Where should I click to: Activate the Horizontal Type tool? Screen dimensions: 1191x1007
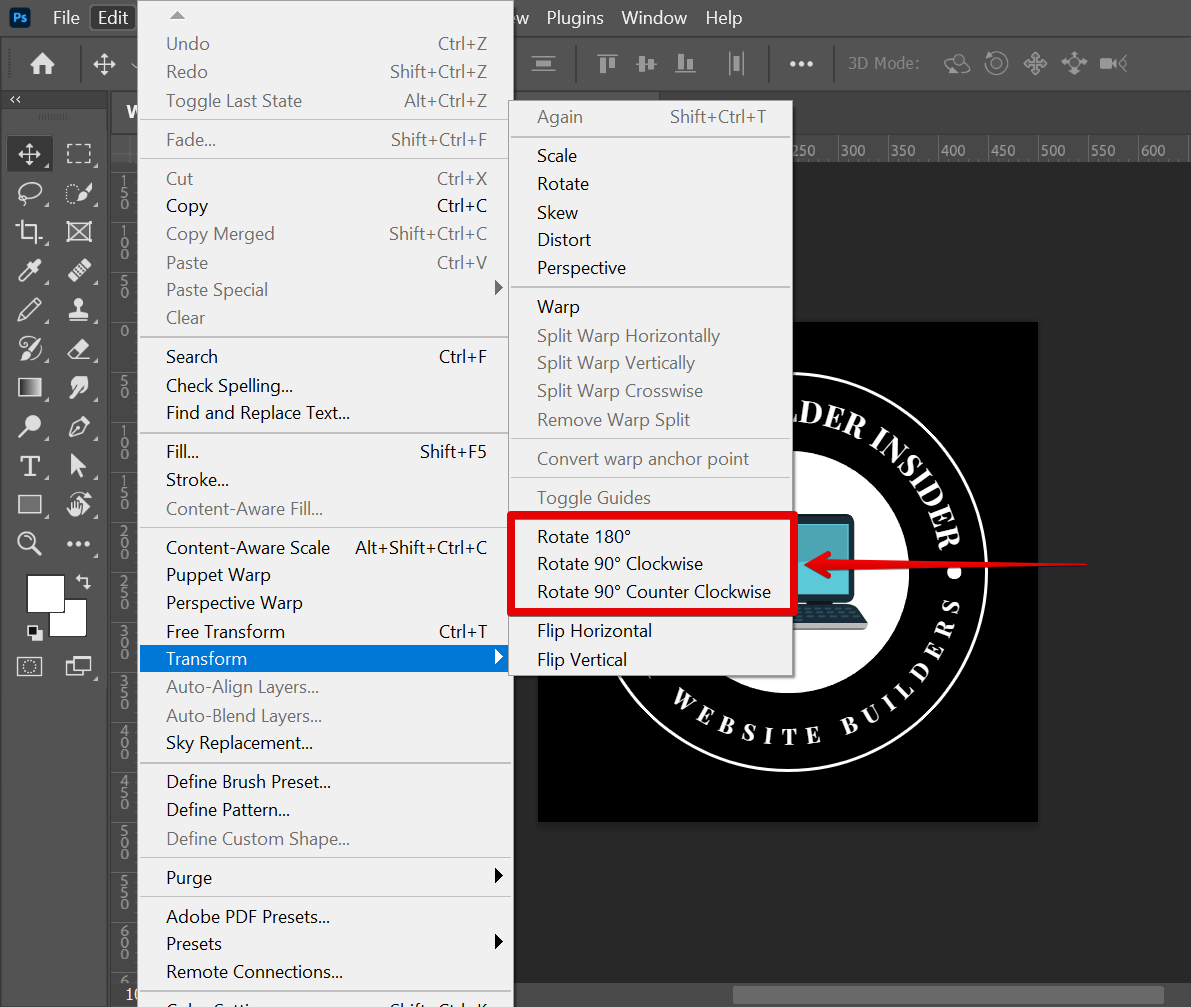(30, 466)
